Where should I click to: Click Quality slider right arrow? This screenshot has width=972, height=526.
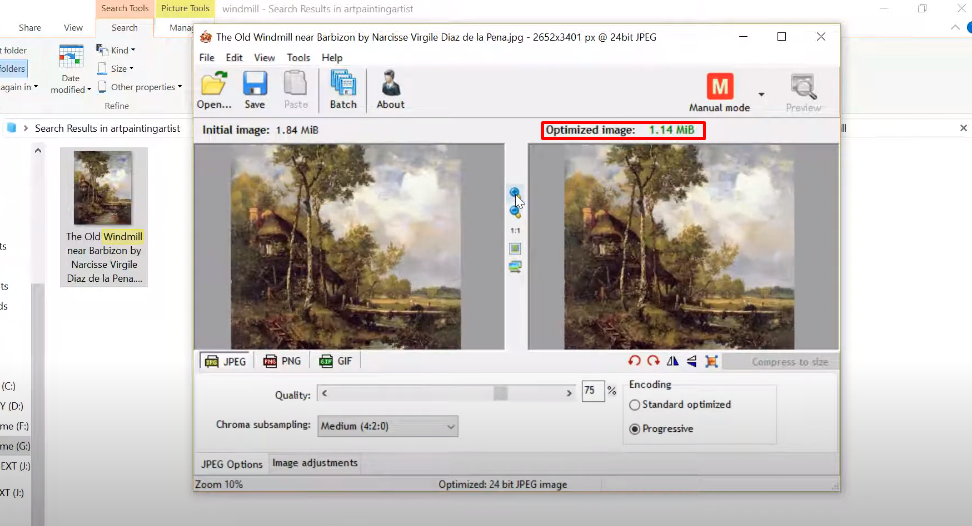[569, 393]
